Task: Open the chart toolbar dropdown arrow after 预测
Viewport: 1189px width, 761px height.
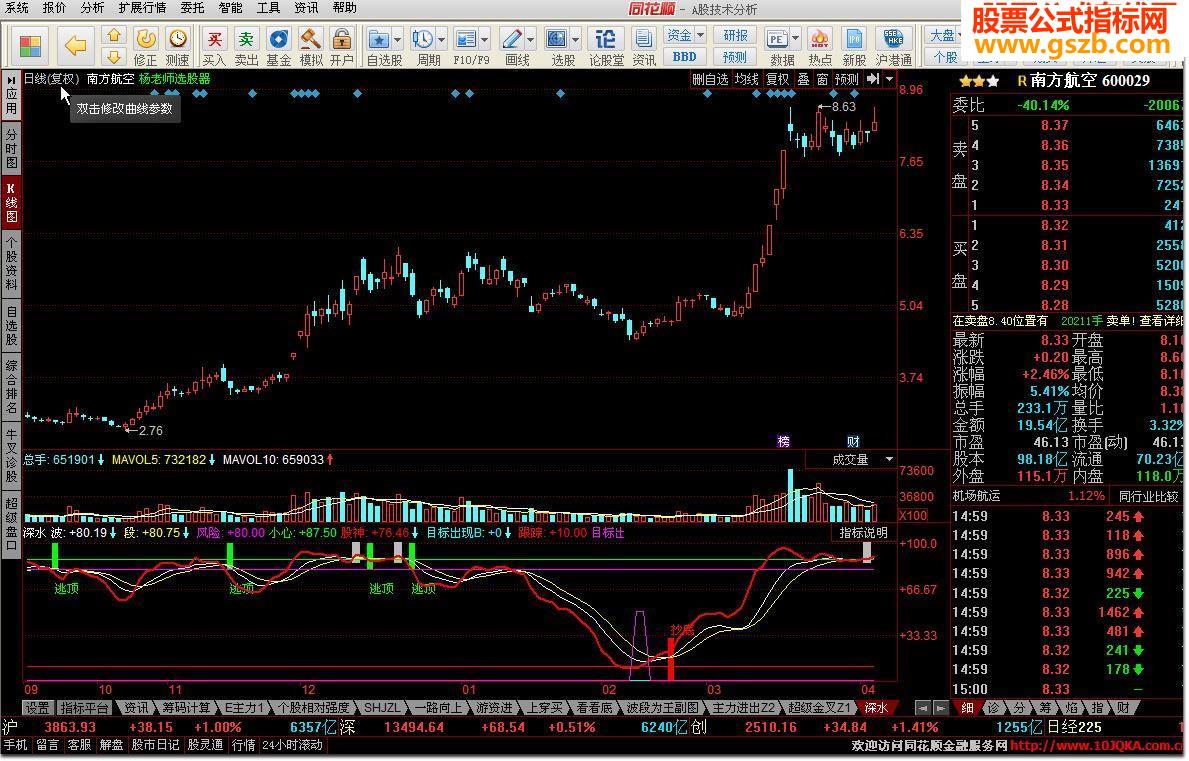Action: tap(889, 79)
